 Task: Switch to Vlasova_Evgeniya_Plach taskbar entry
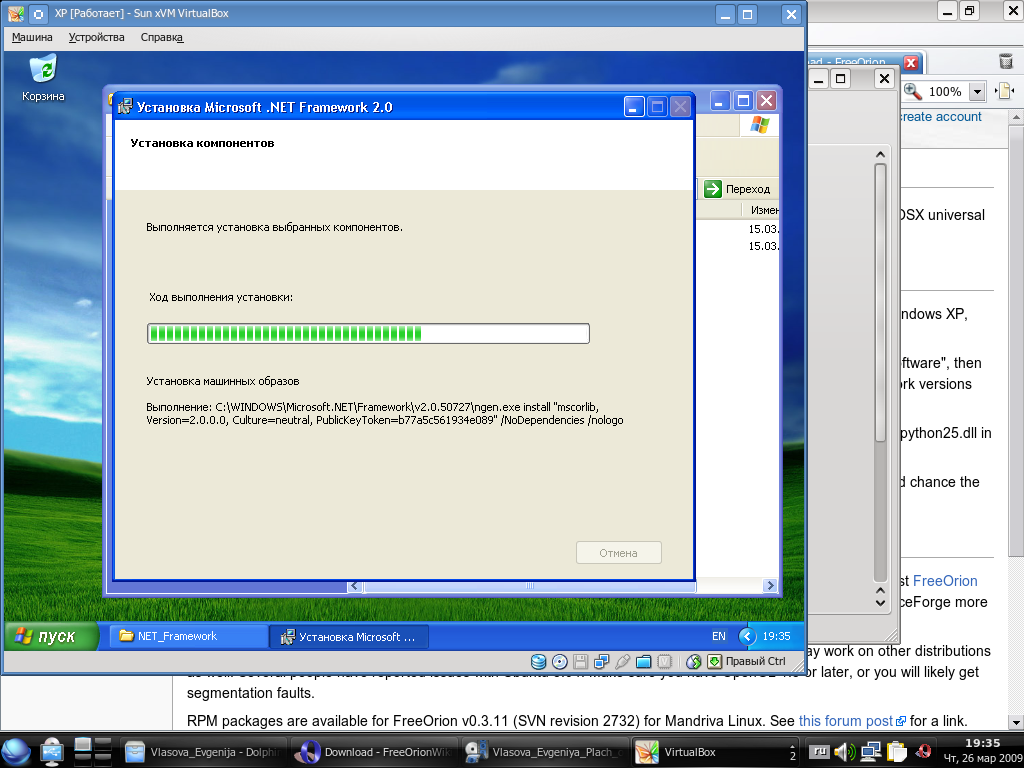tap(545, 752)
